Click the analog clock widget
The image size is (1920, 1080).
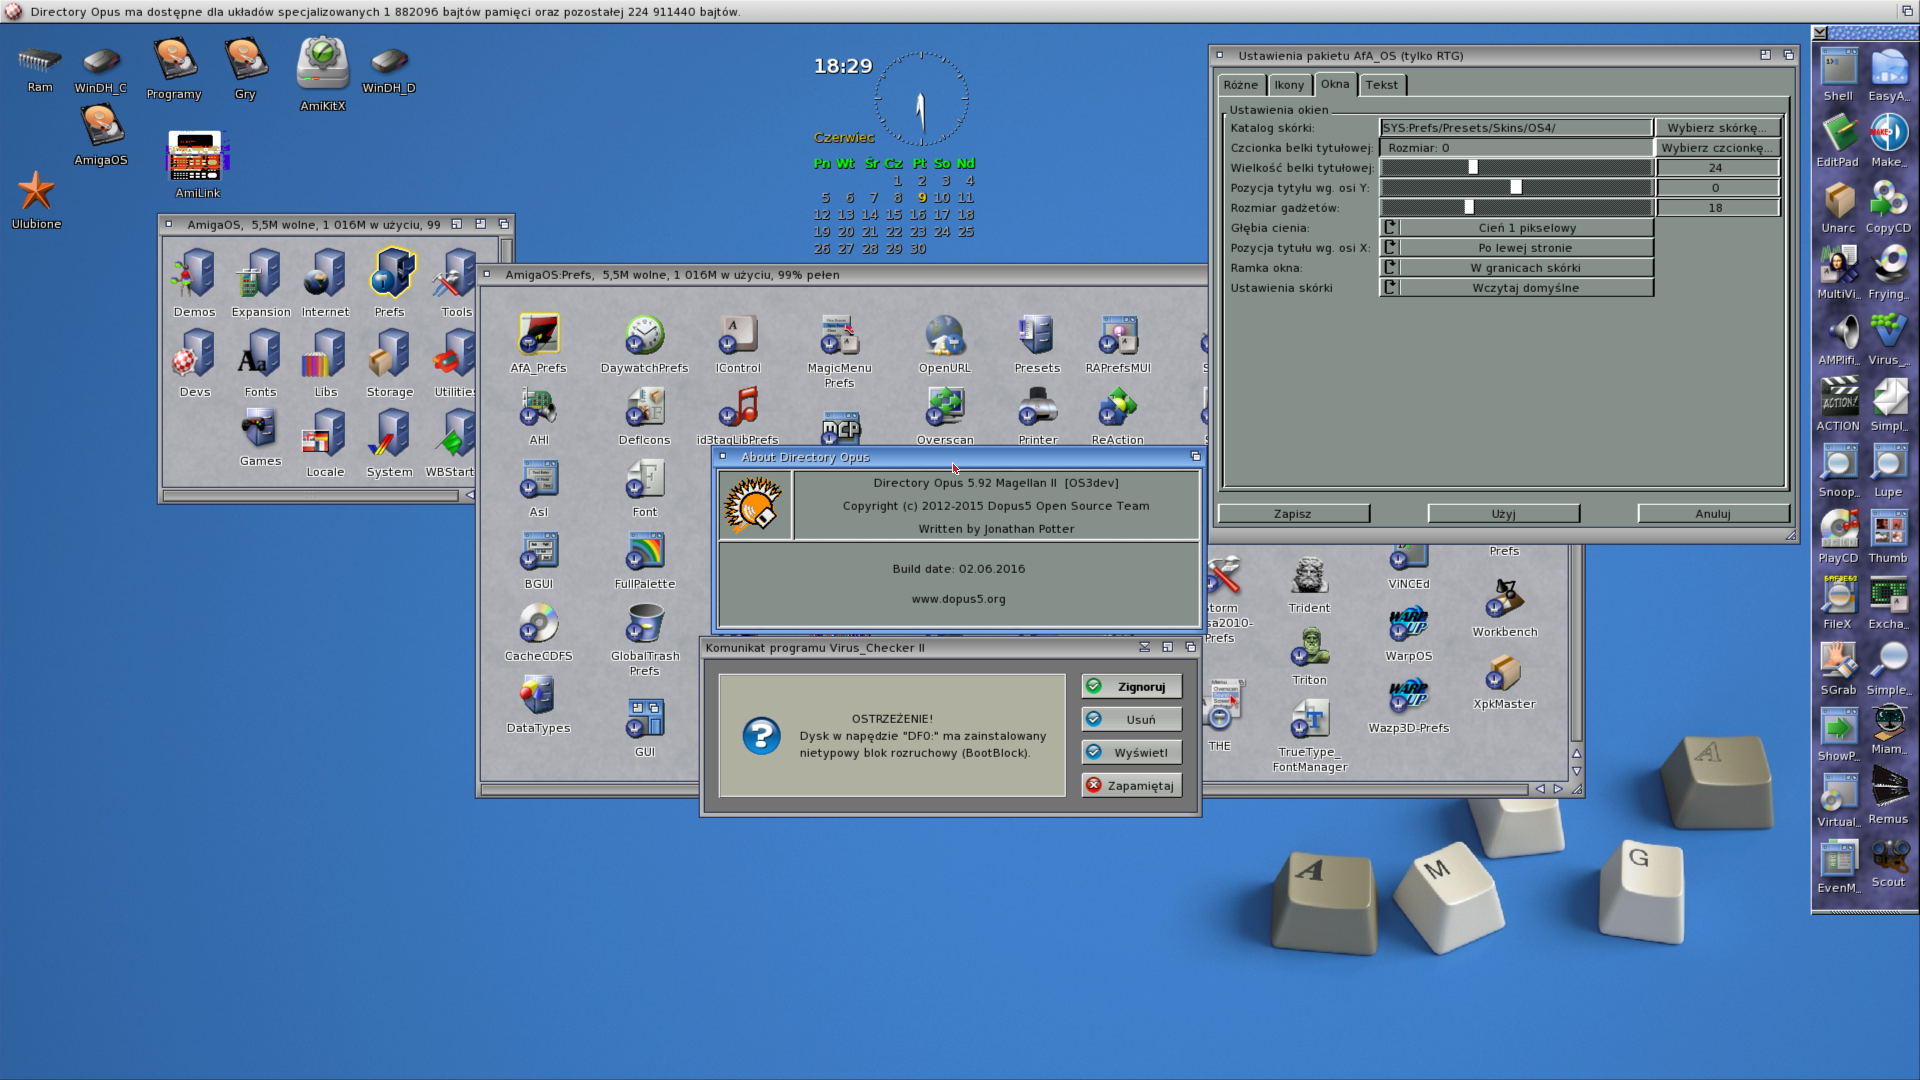coord(921,100)
